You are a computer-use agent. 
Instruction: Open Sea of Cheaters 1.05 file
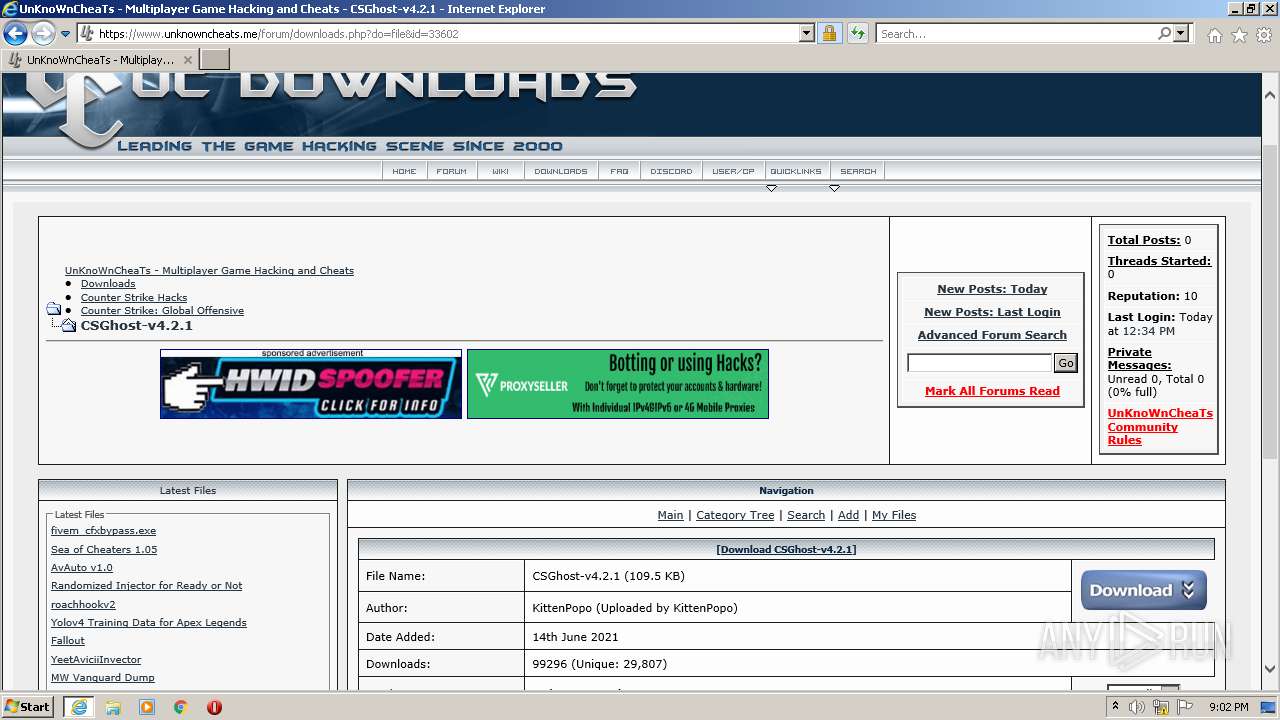click(104, 549)
